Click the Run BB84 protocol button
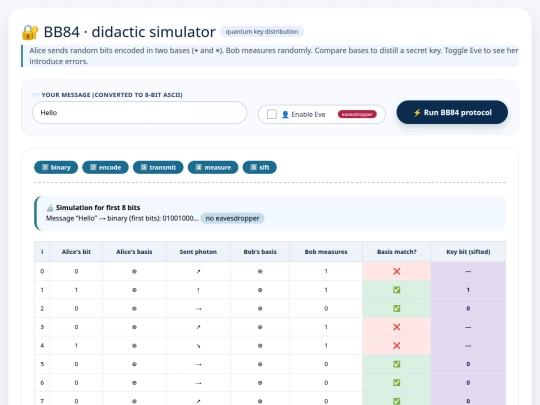Image resolution: width=540 pixels, height=405 pixels. pos(452,112)
